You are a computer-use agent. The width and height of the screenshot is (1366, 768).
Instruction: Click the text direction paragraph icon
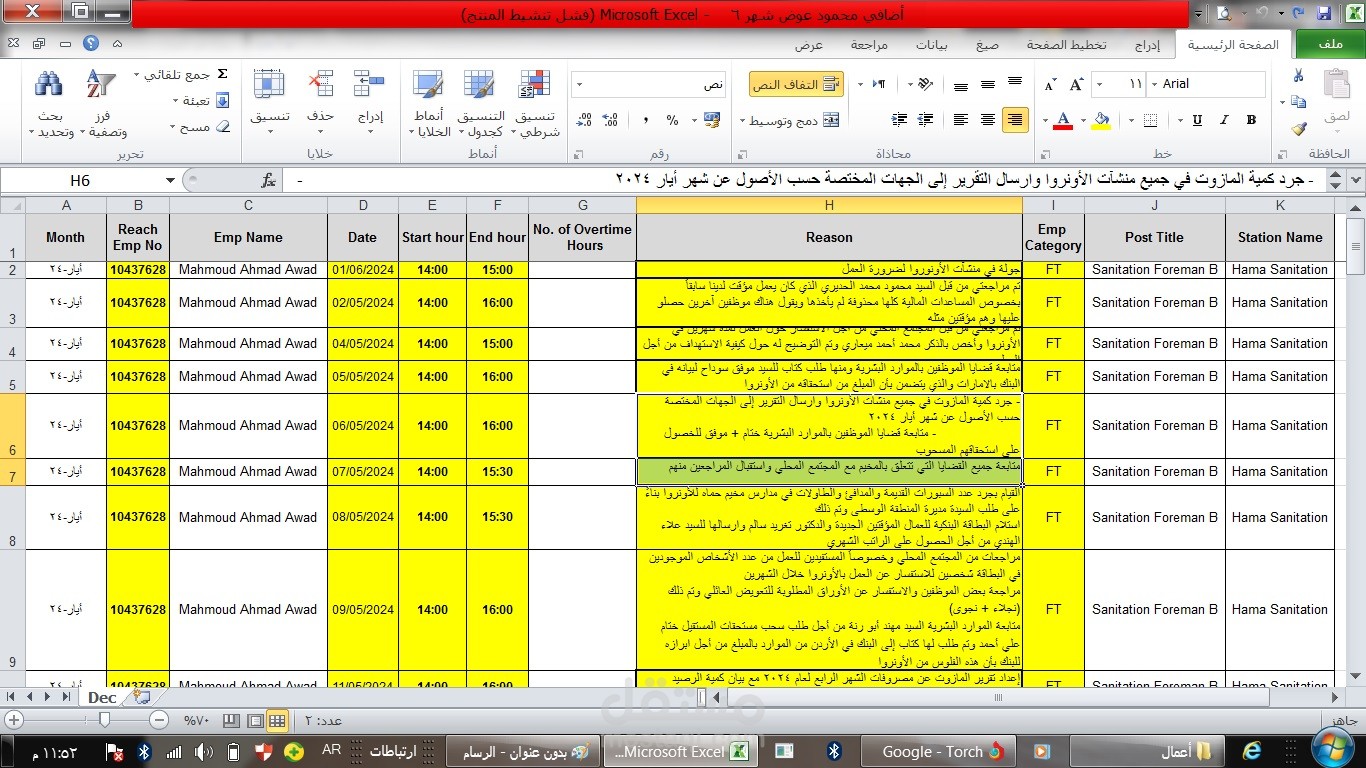[x=879, y=84]
